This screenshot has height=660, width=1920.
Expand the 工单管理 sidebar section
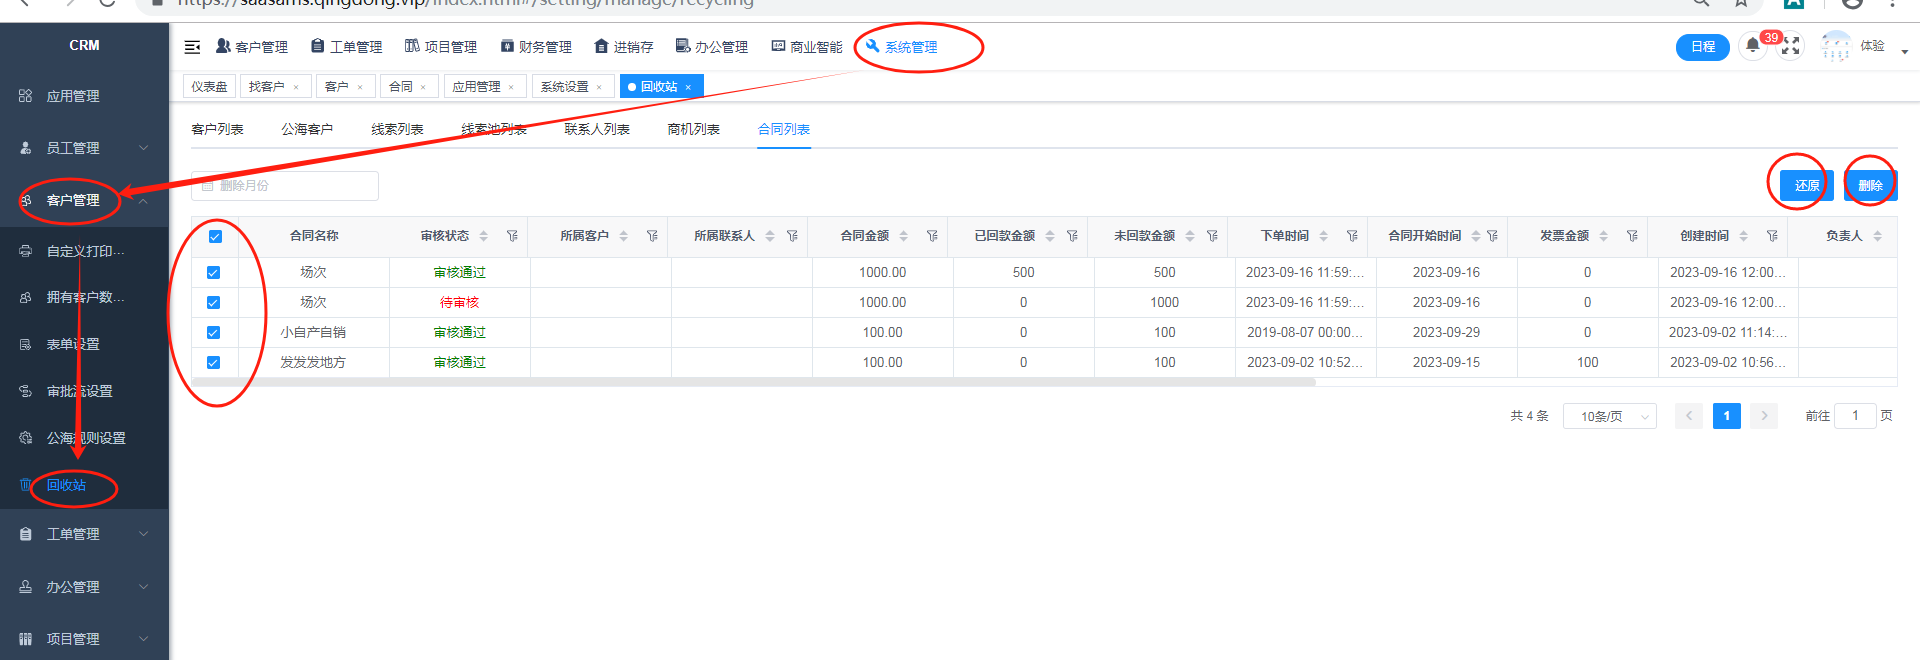click(x=84, y=534)
